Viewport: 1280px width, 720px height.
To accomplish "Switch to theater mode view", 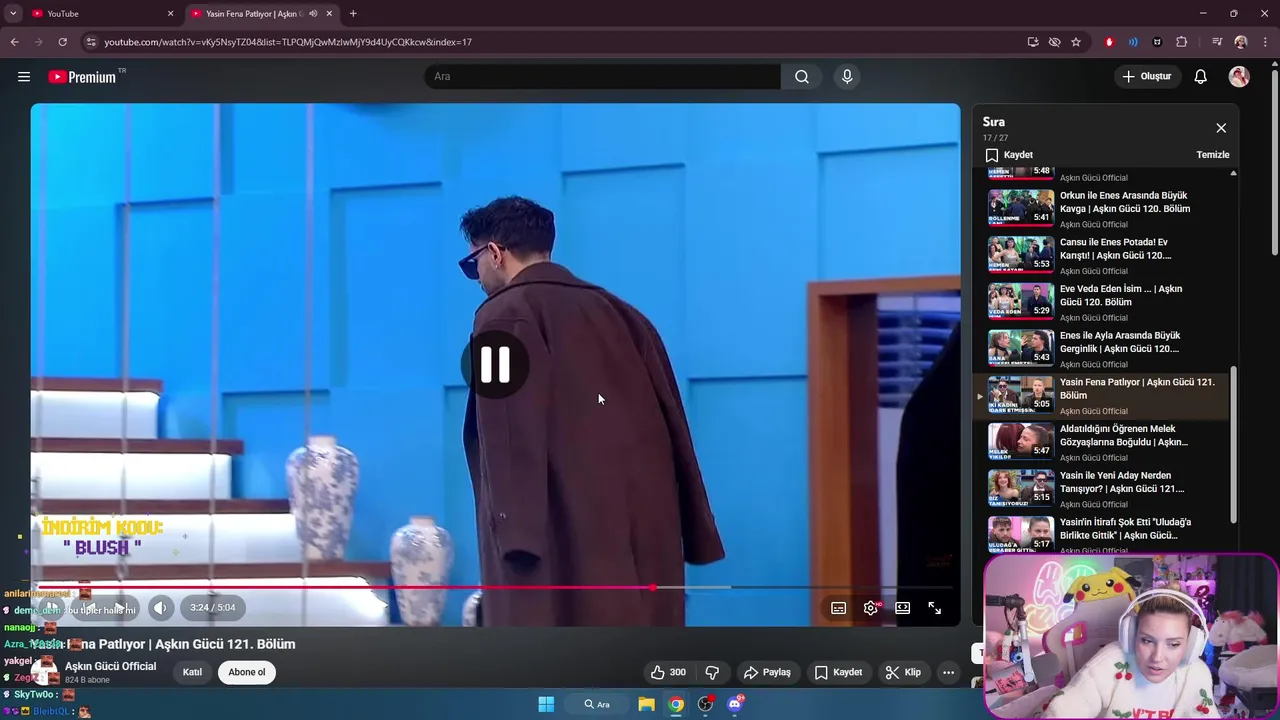I will (903, 608).
